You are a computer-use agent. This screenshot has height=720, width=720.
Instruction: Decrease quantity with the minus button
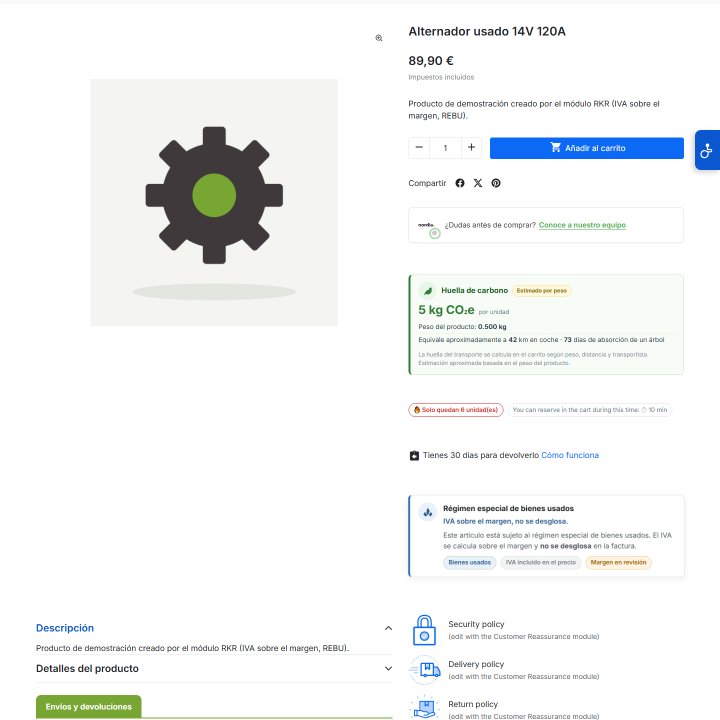click(x=419, y=148)
